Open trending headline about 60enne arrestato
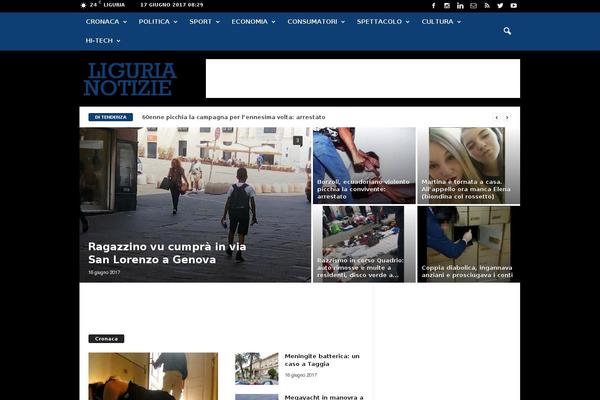 point(234,117)
